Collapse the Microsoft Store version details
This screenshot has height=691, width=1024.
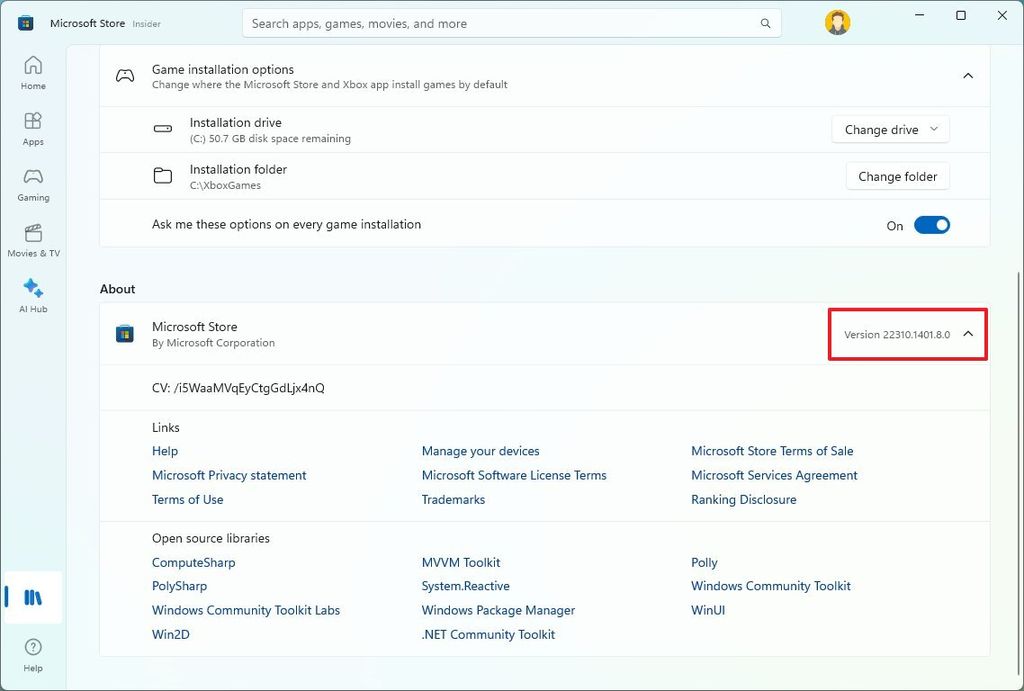pyautogui.click(x=967, y=334)
